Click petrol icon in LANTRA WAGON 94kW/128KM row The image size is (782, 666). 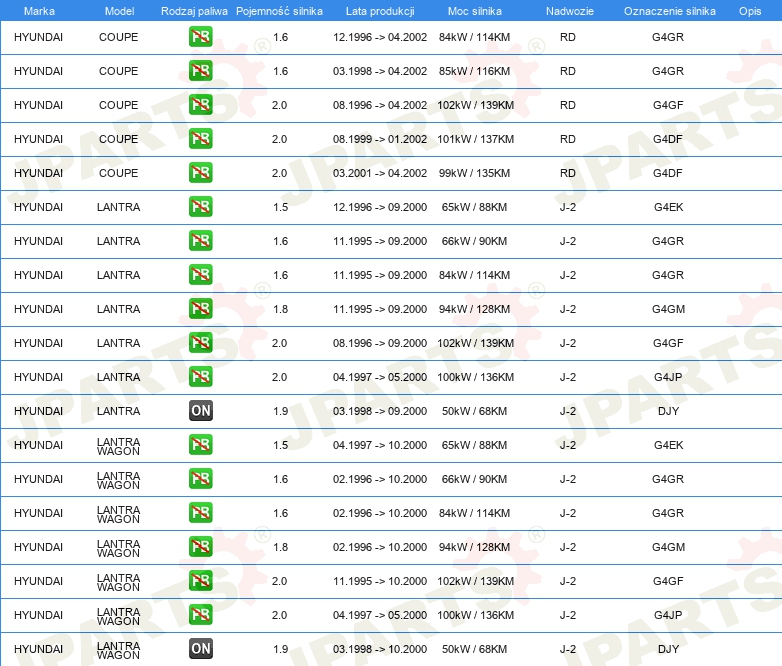pyautogui.click(x=200, y=547)
